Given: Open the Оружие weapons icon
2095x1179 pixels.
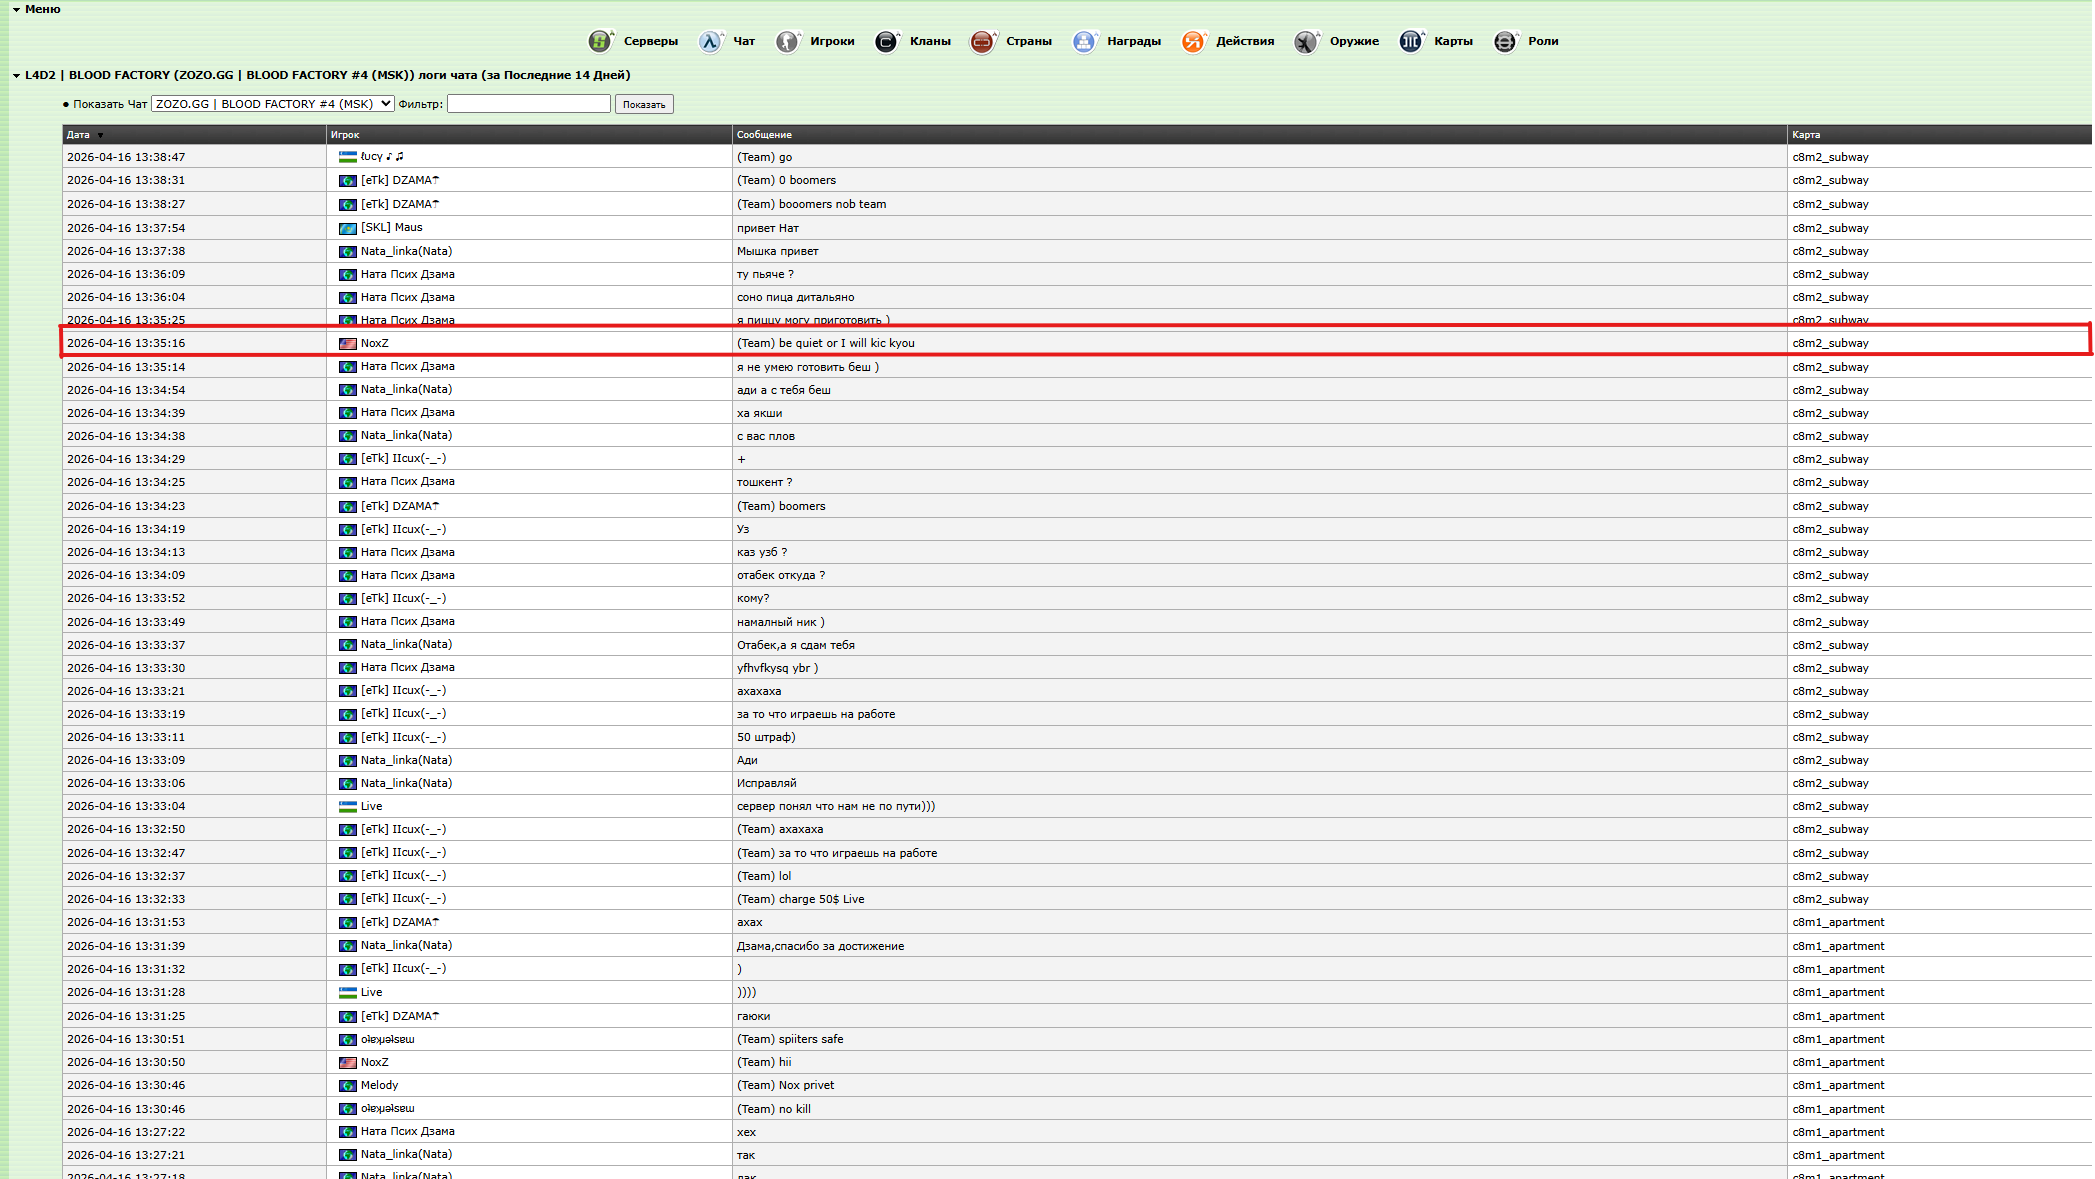Looking at the screenshot, I should point(1306,41).
